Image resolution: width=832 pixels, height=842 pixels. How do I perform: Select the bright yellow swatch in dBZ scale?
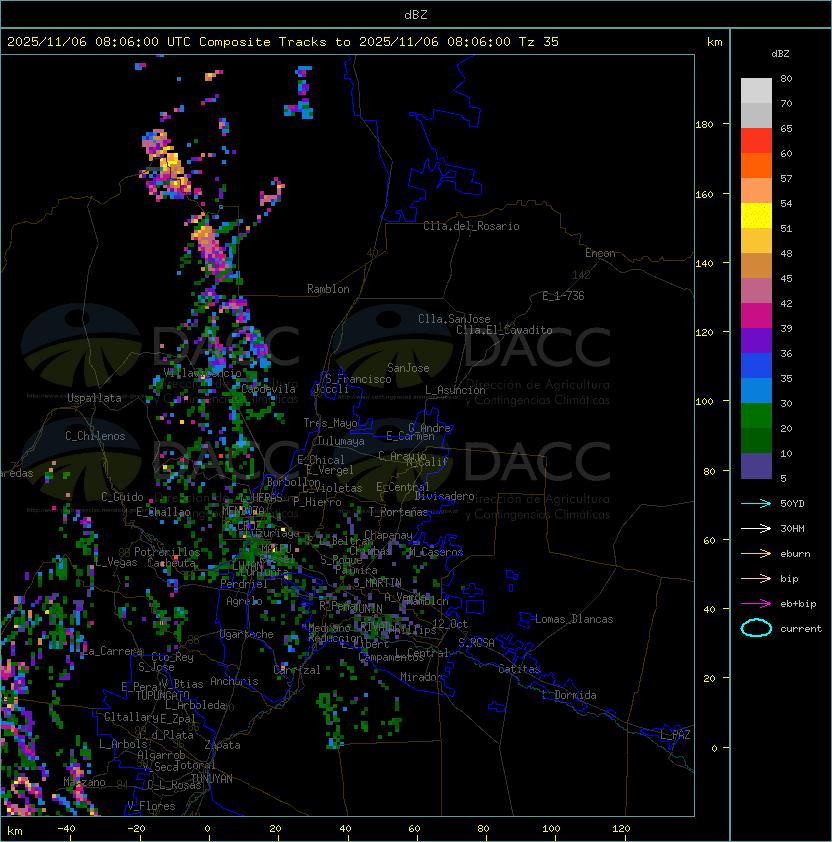point(756,215)
